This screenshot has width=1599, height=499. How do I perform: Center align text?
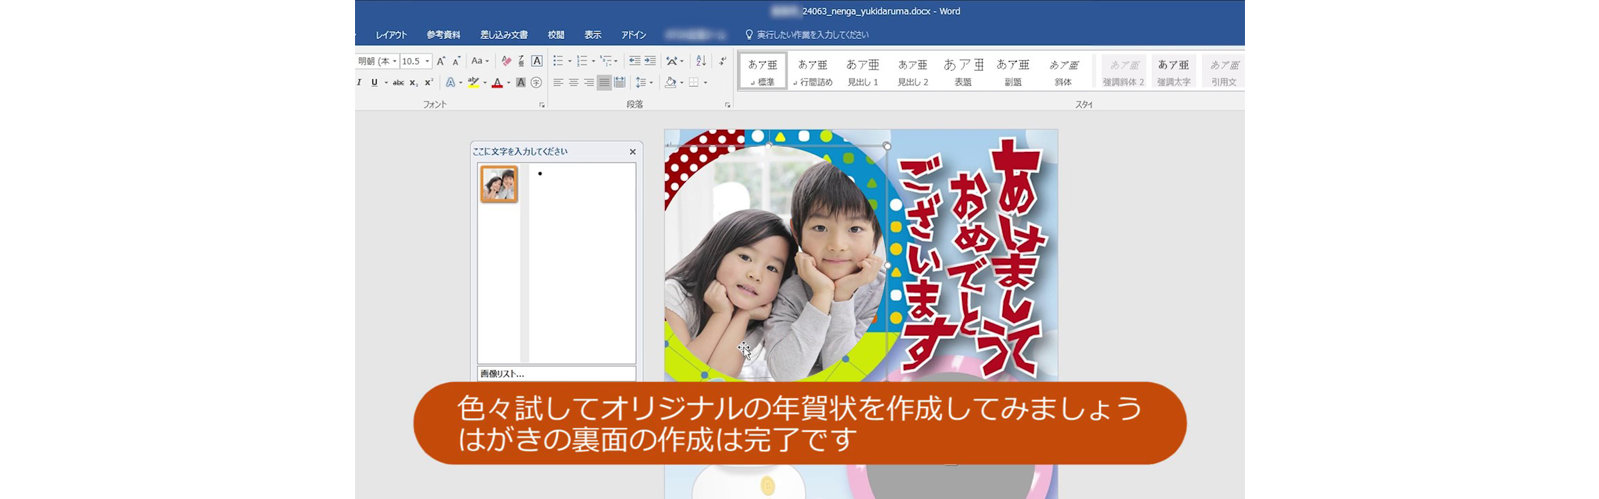tap(574, 83)
